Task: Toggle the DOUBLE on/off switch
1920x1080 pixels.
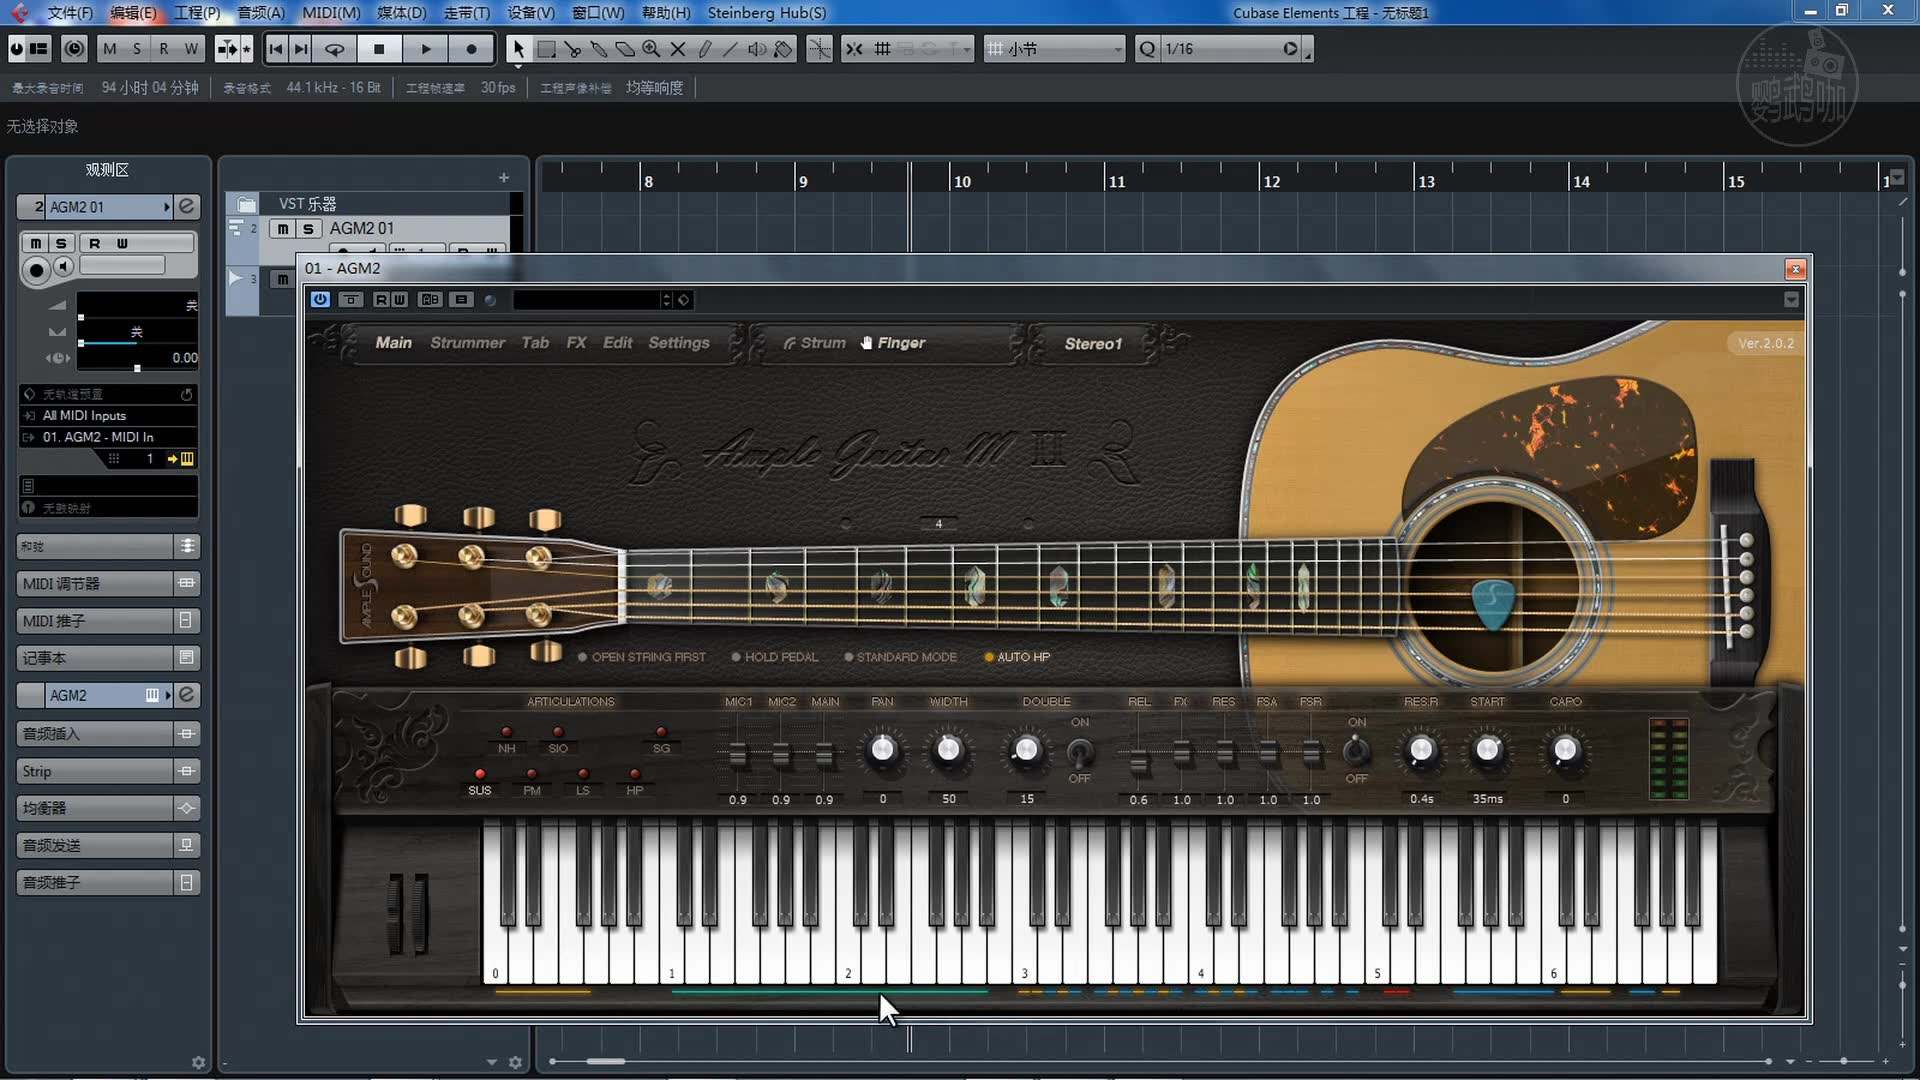Action: (1079, 751)
